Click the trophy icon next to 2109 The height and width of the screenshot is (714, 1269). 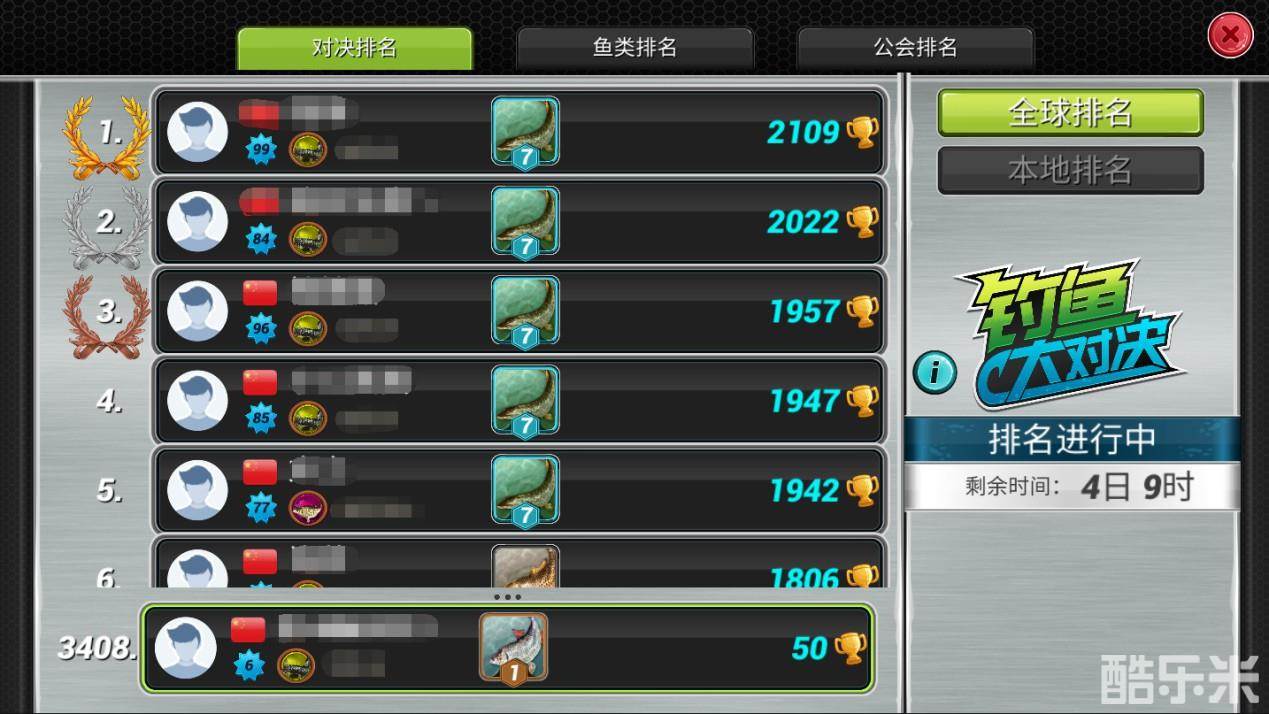pos(862,132)
